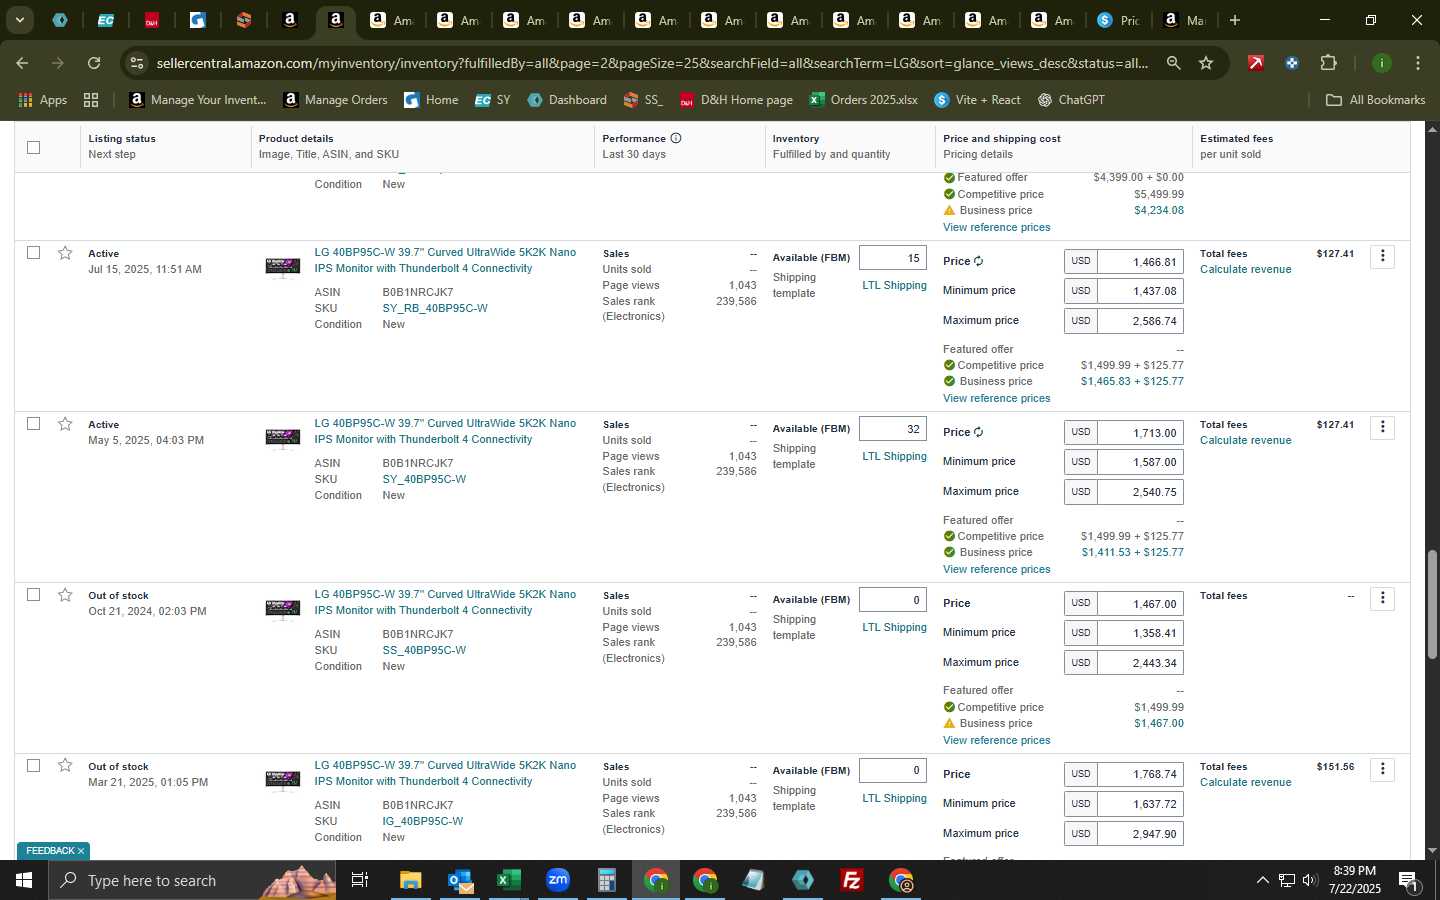Select all listings with header checkbox
1440x900 pixels.
33,147
